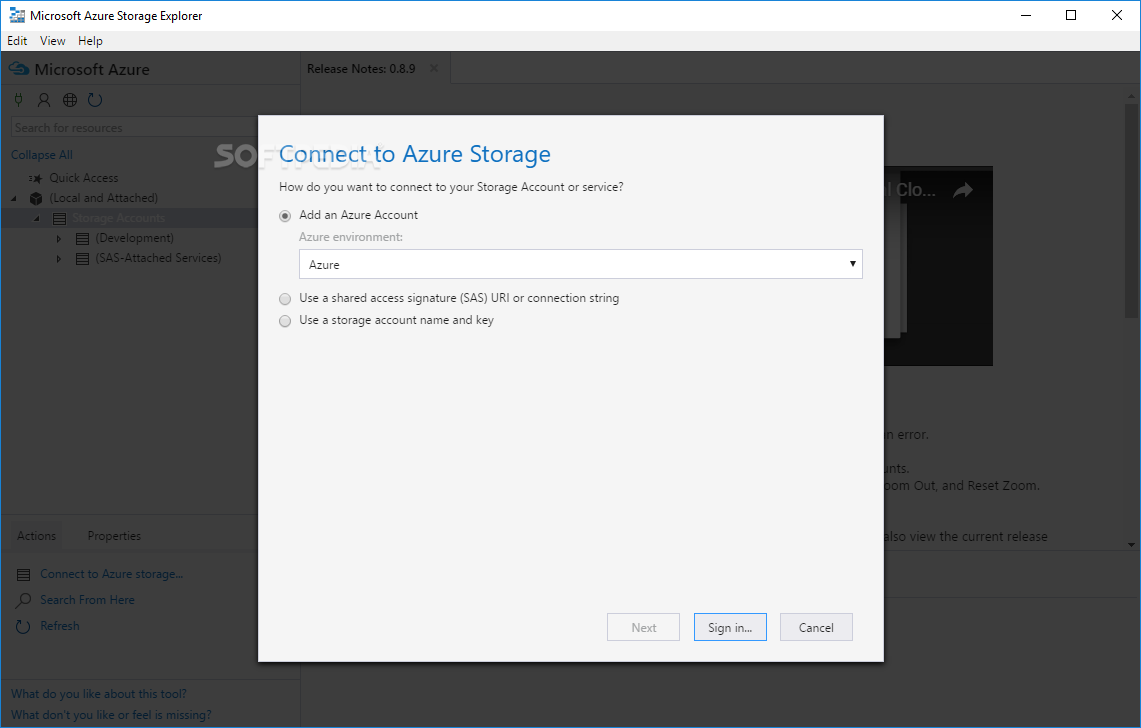Click the Collapse All link
The width and height of the screenshot is (1141, 728).
41,155
